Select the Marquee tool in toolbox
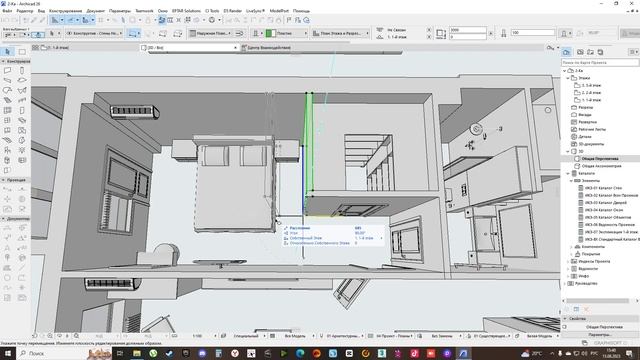 pos(22,52)
